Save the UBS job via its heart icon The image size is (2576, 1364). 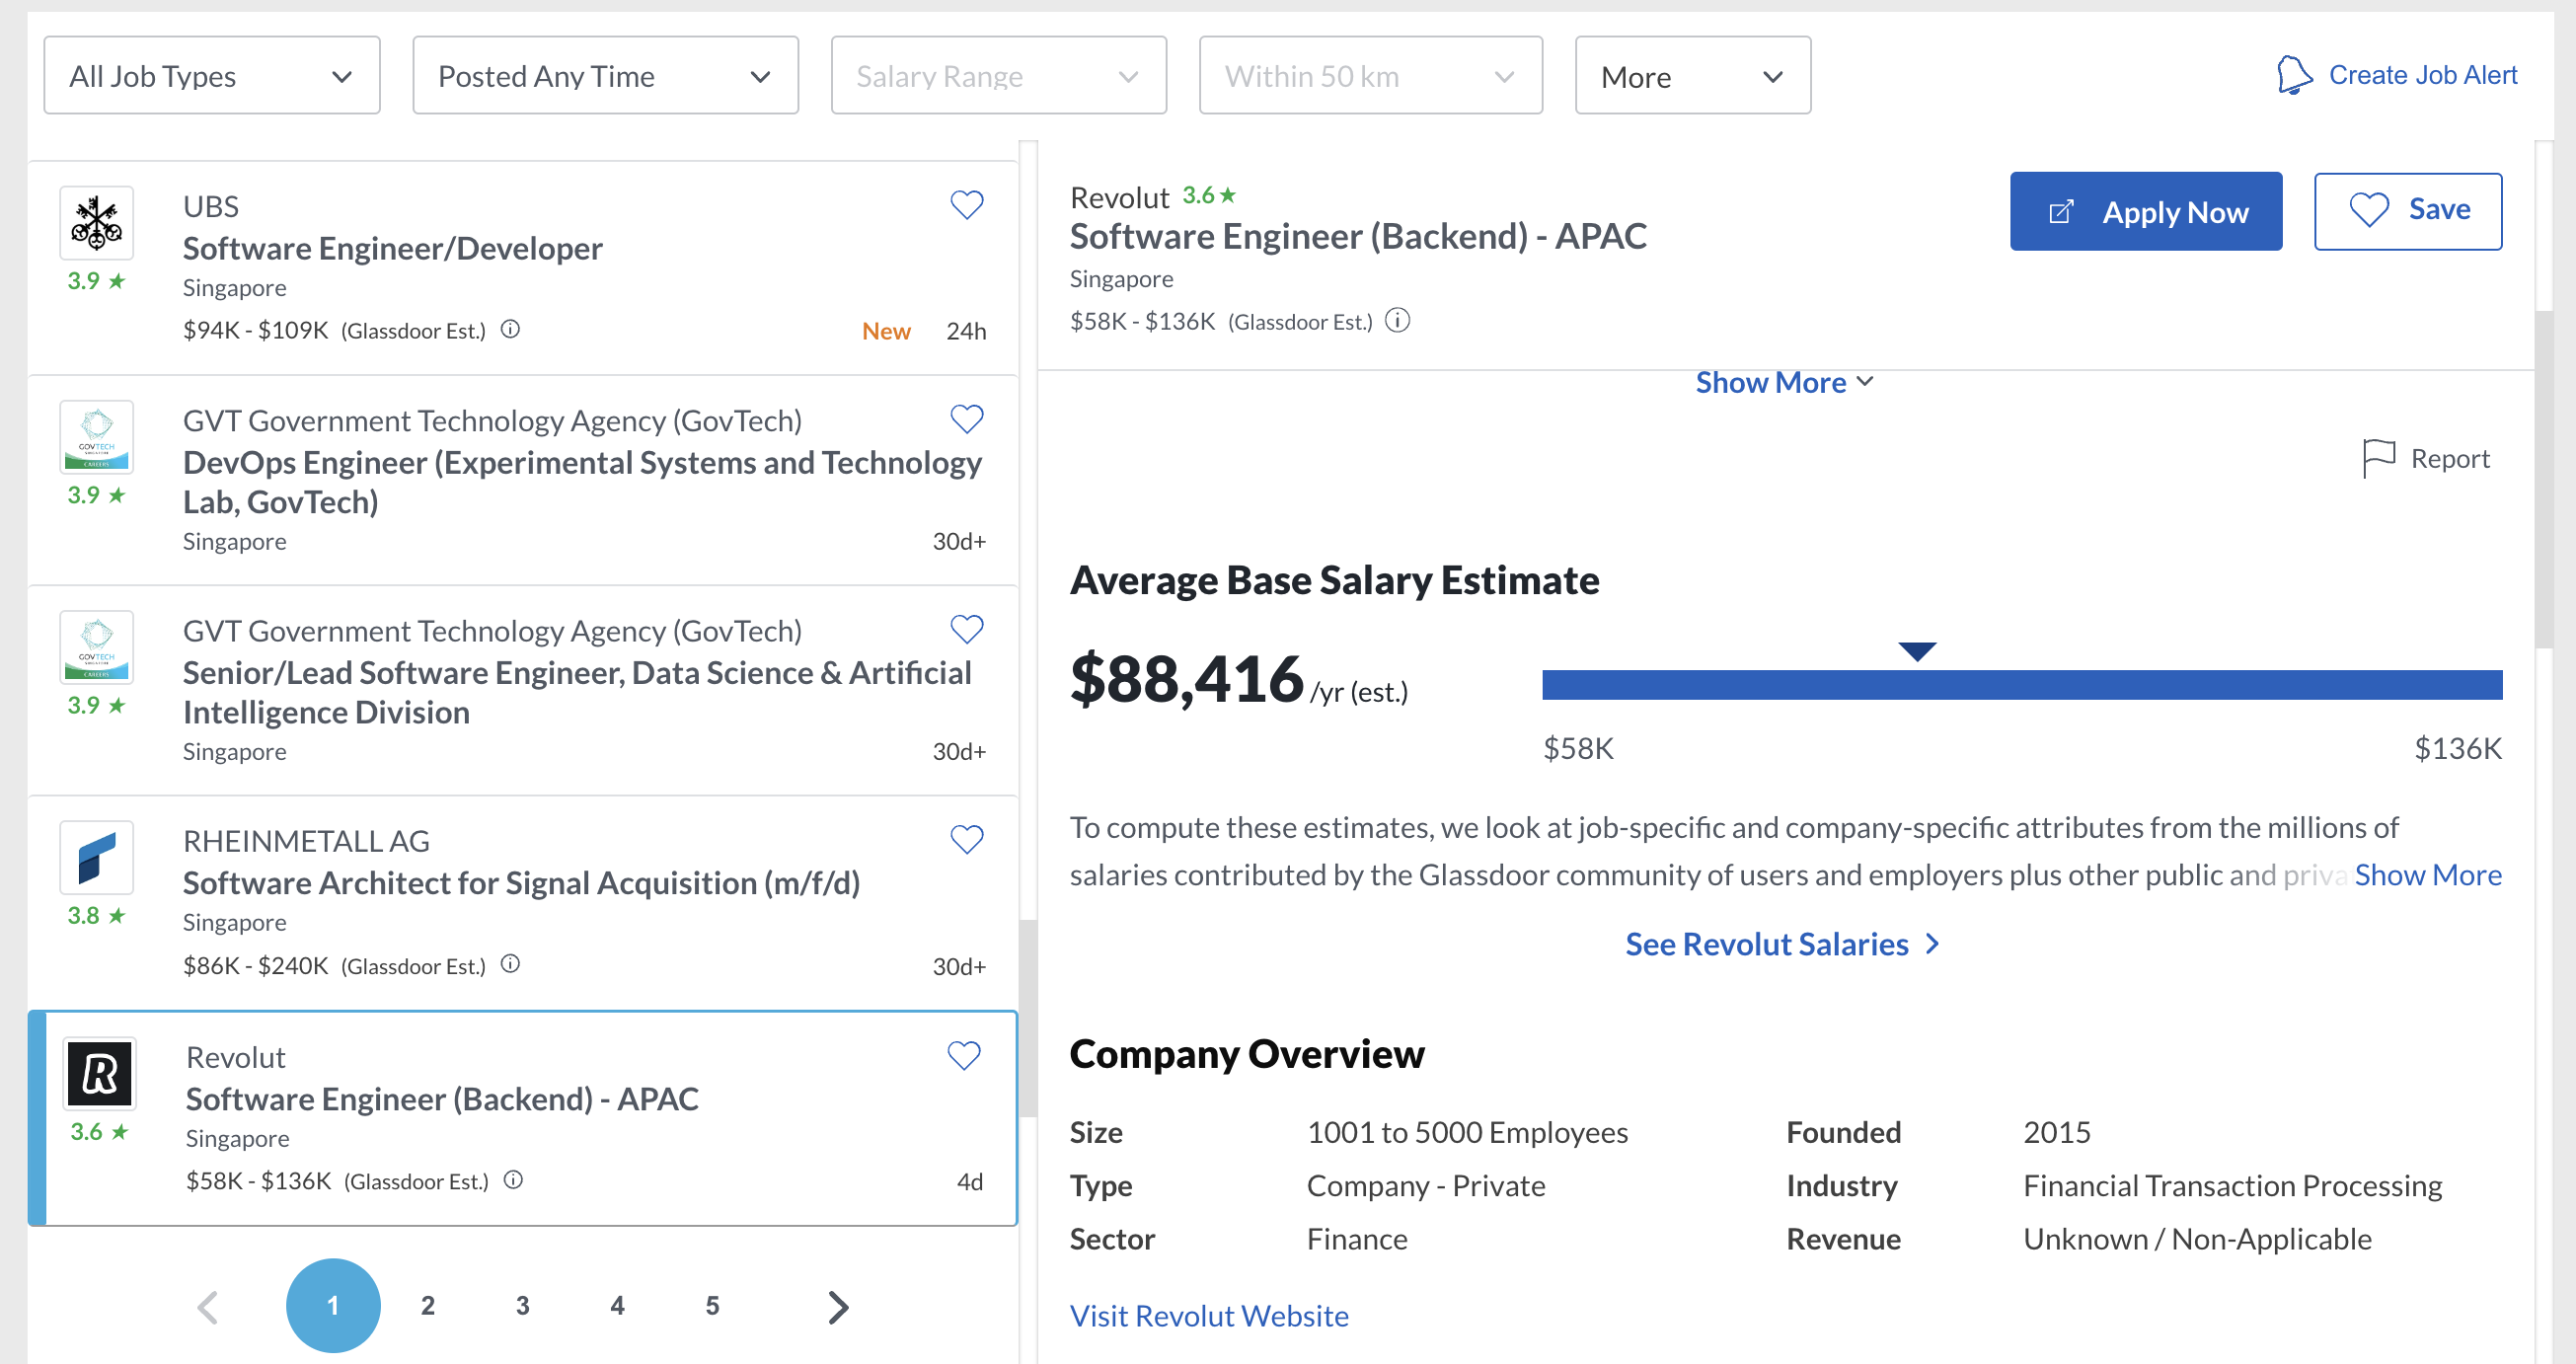pyautogui.click(x=966, y=205)
